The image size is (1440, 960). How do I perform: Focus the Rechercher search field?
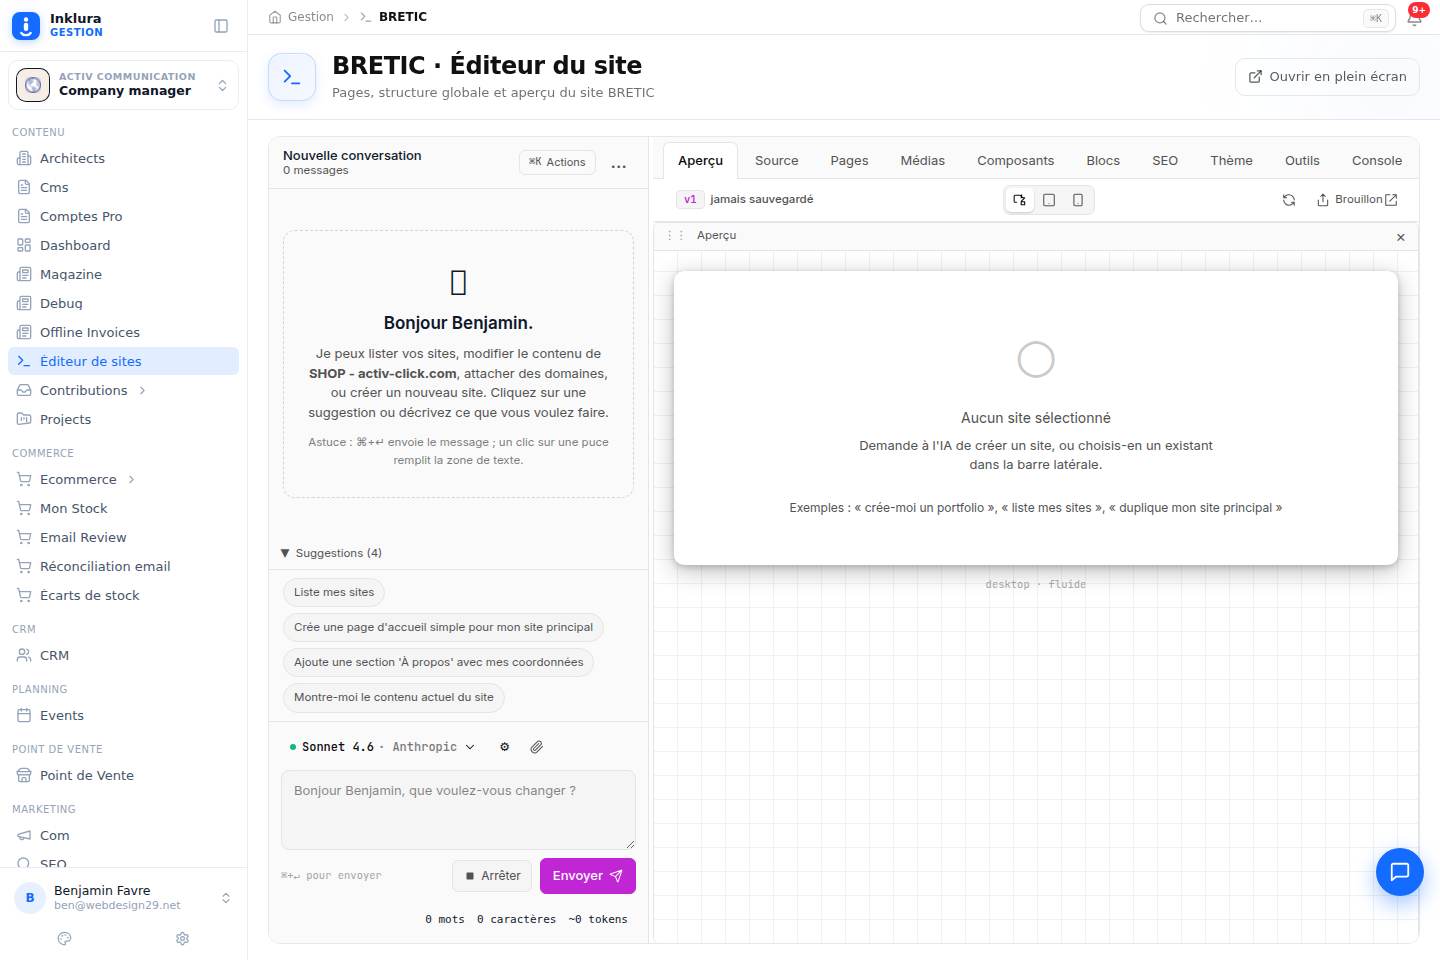1267,18
